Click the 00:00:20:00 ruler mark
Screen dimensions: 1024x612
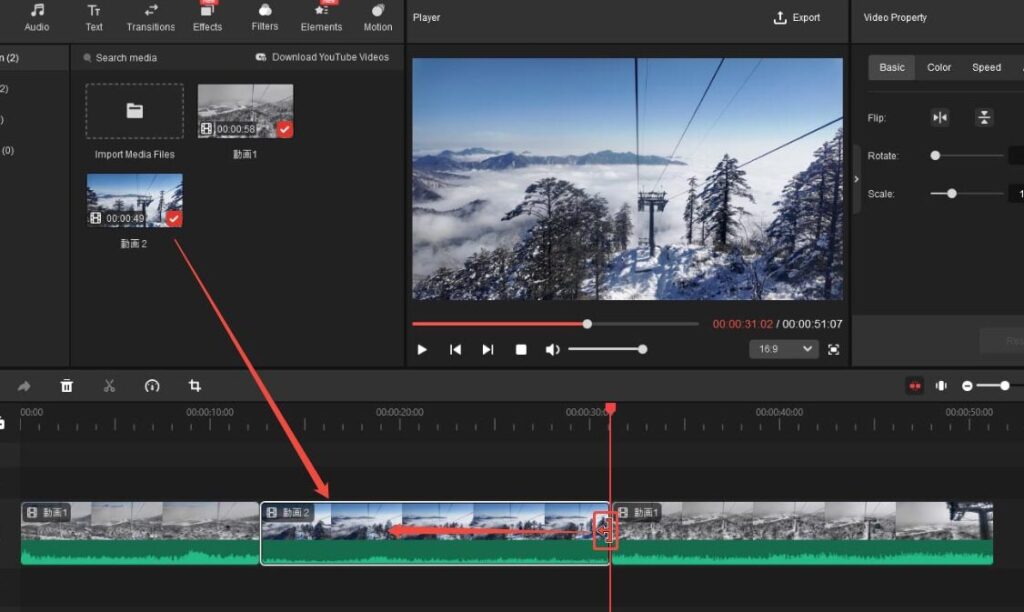click(399, 412)
